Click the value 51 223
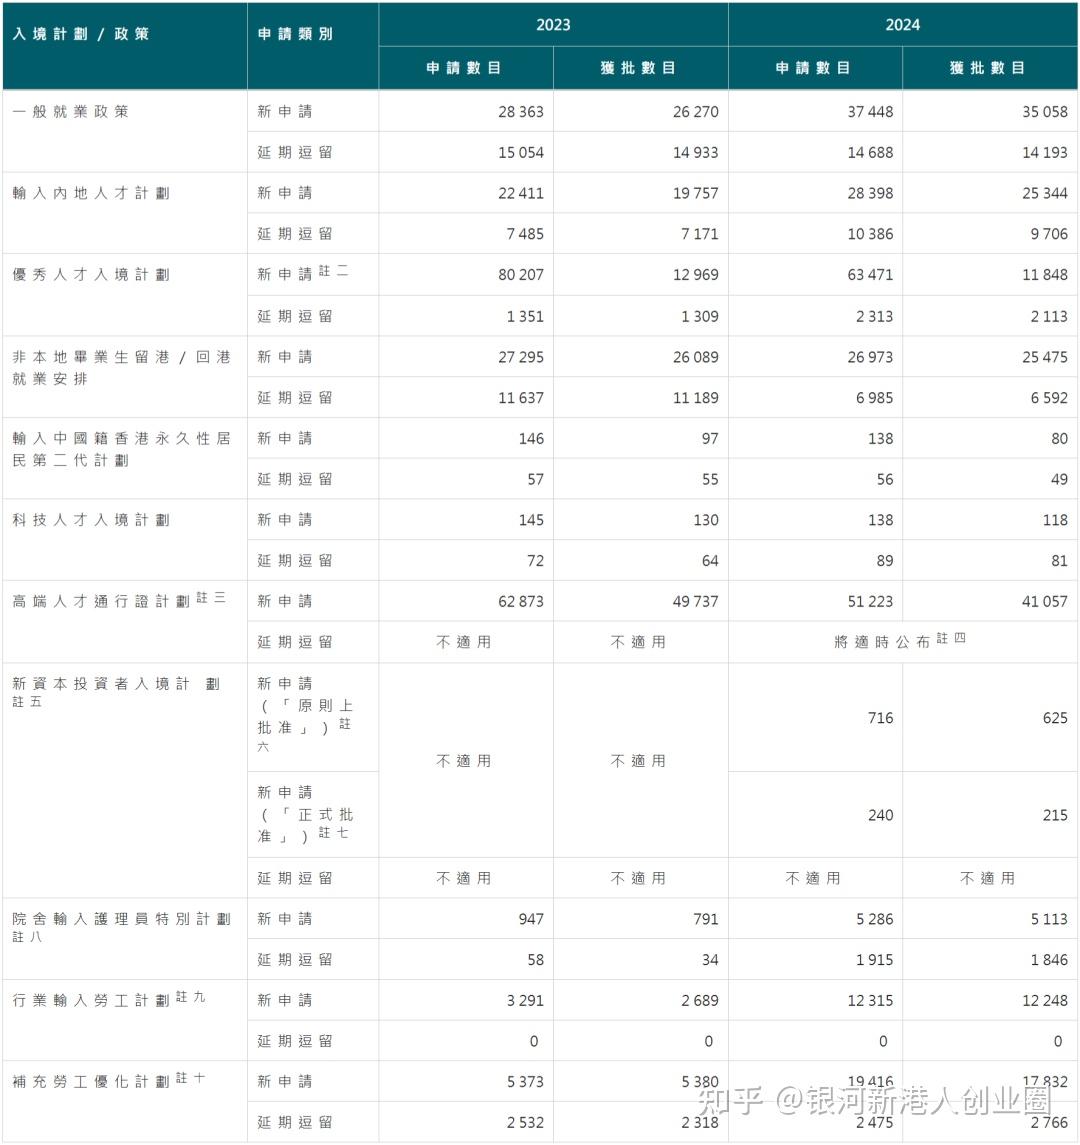This screenshot has width=1080, height=1145. pyautogui.click(x=870, y=602)
